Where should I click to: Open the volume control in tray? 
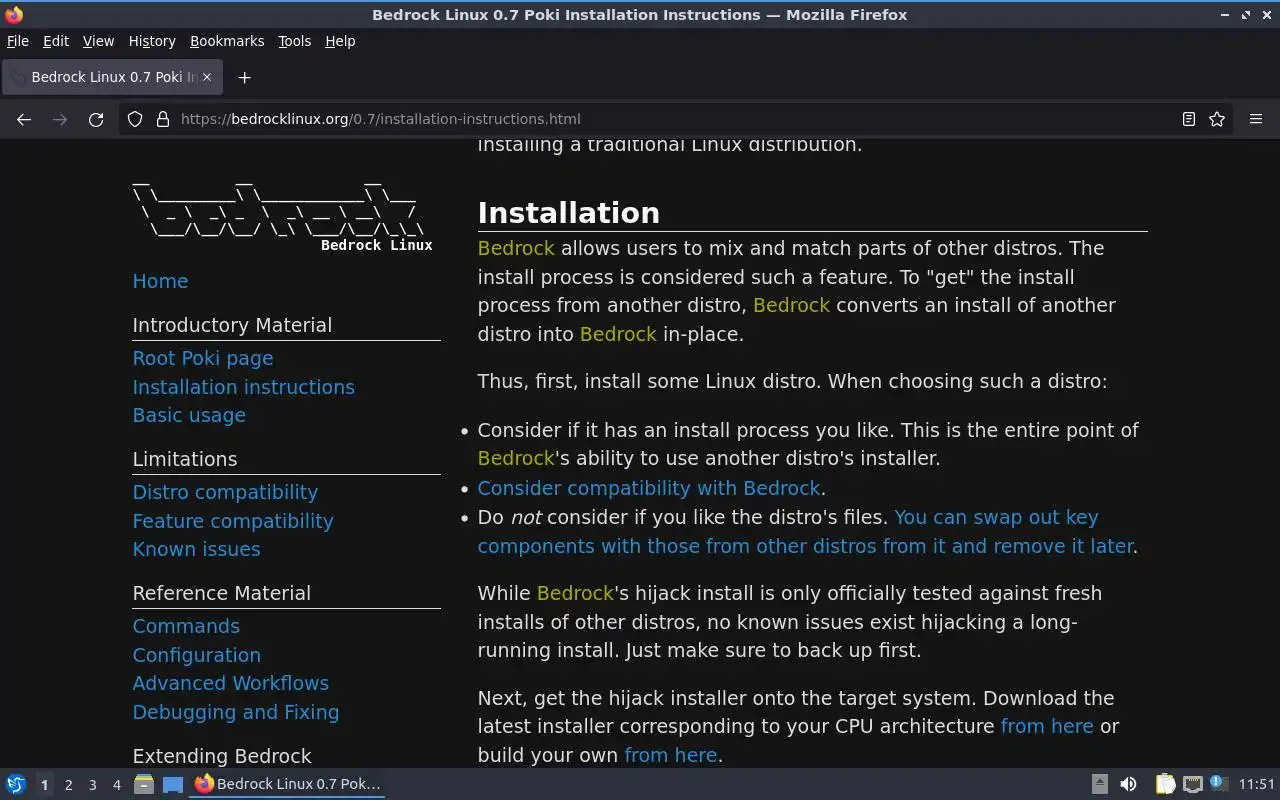[x=1128, y=784]
